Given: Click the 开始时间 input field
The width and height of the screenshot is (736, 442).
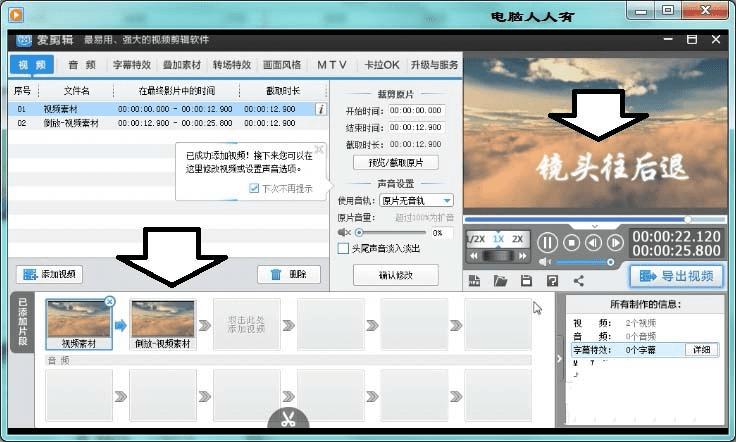Looking at the screenshot, I should click(x=416, y=110).
